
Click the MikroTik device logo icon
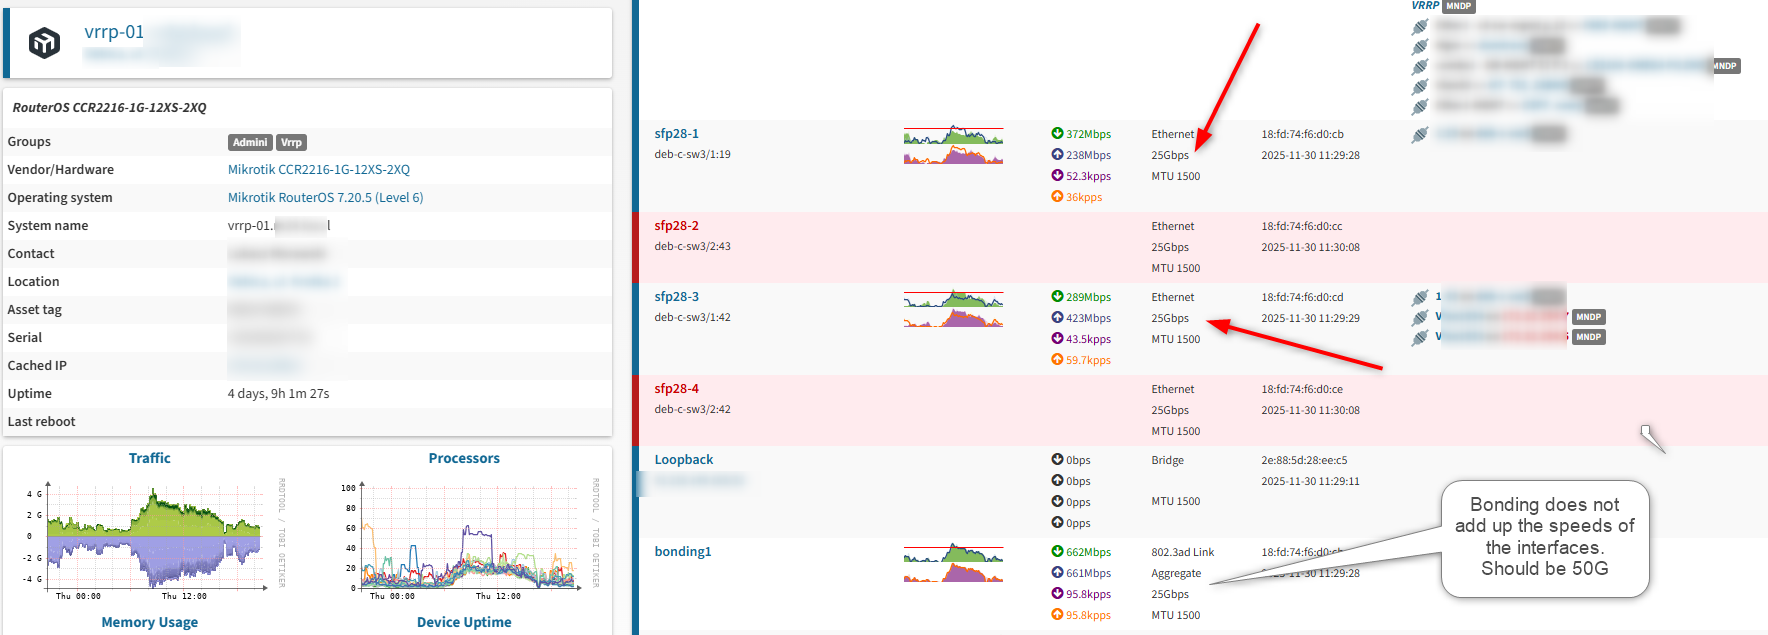coord(44,43)
